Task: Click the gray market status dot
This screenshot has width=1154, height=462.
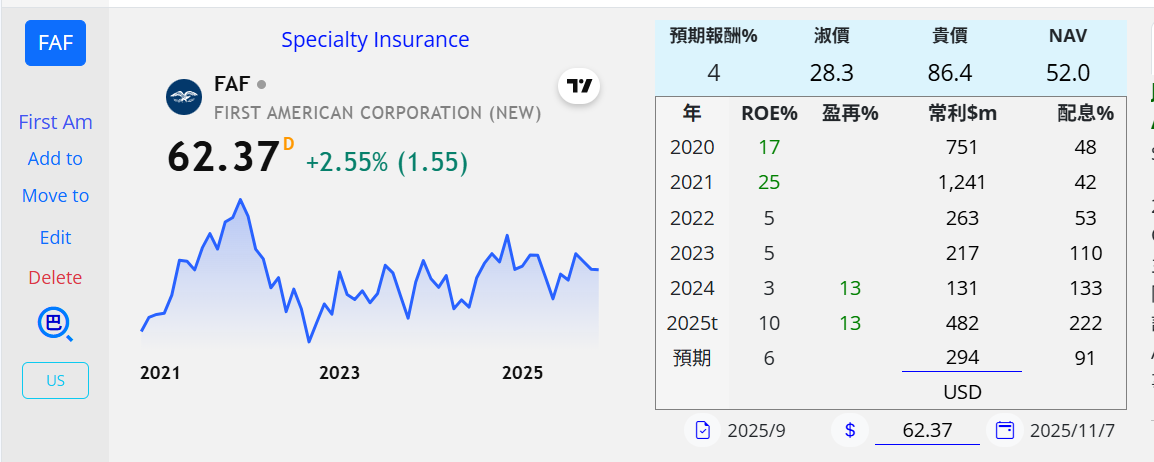Action: pyautogui.click(x=262, y=84)
